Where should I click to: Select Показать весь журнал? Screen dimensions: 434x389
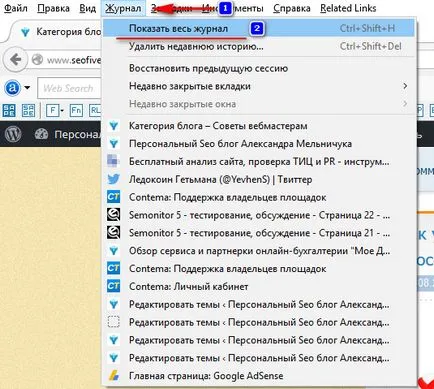(259, 28)
